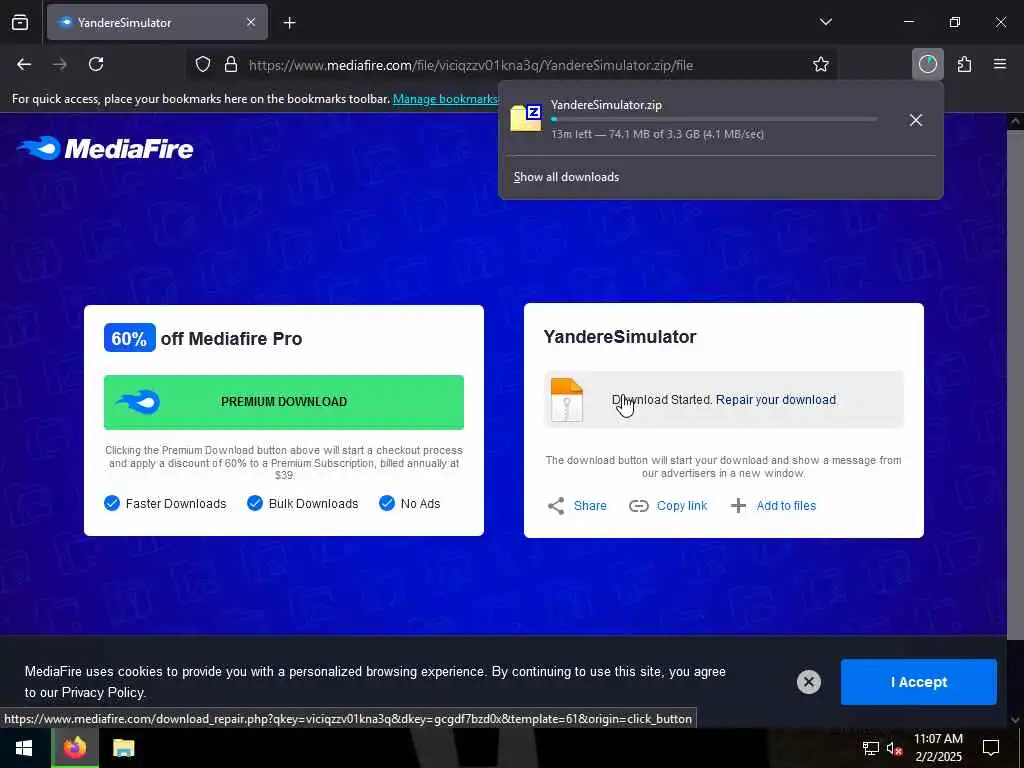This screenshot has width=1024, height=768.
Task: Click the YandereSimulator file title heading
Action: point(620,336)
